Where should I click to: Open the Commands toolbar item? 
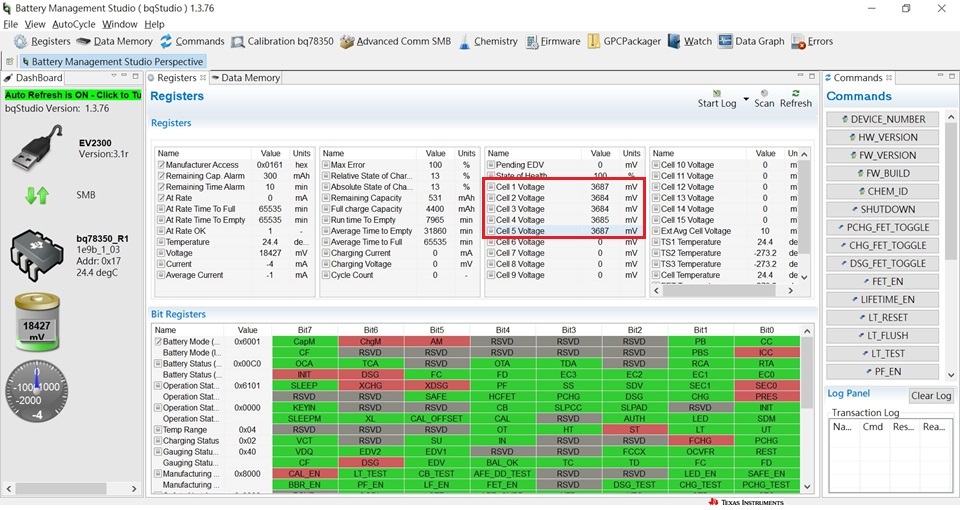[192, 42]
